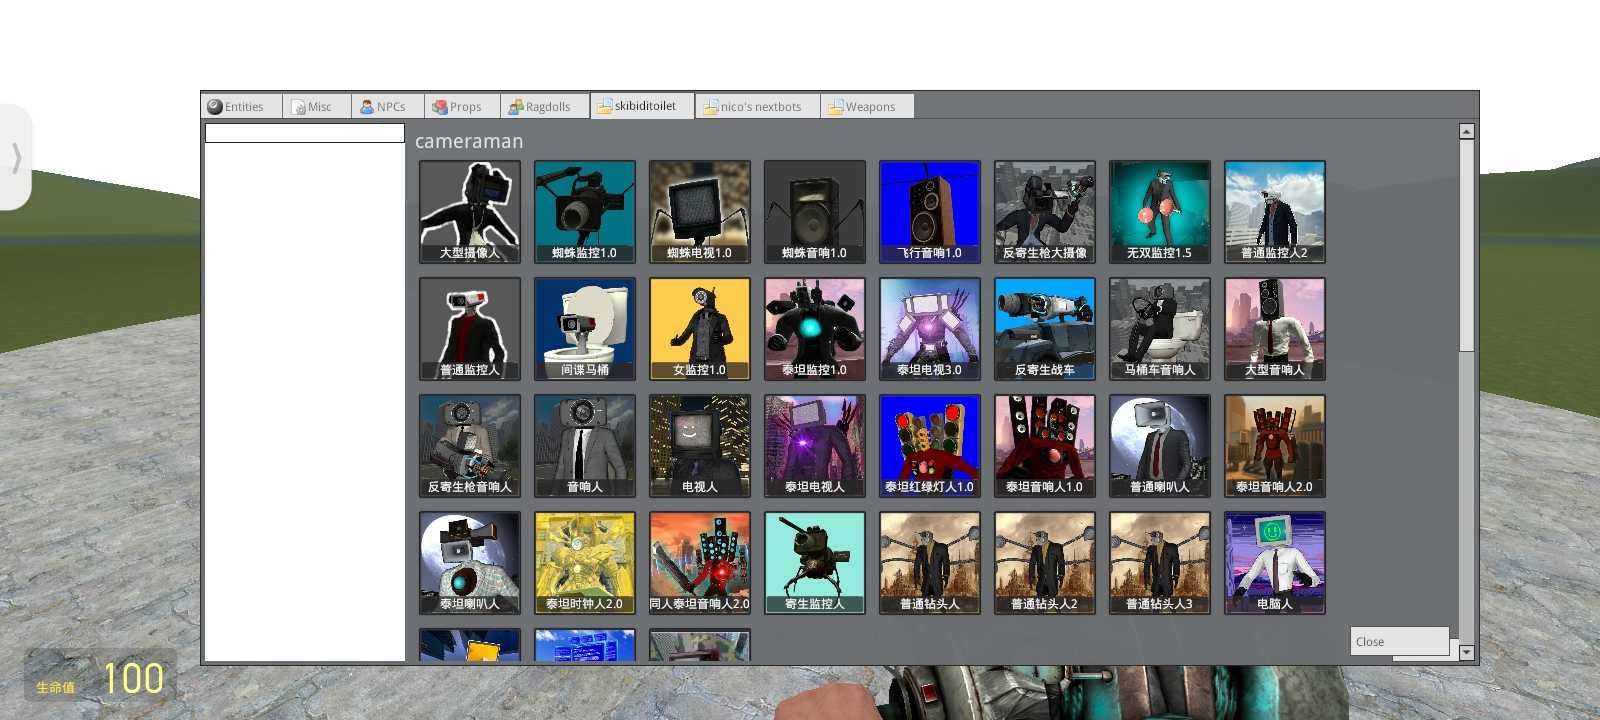Go to the NPCs tab
The width and height of the screenshot is (1600, 720).
(x=388, y=107)
